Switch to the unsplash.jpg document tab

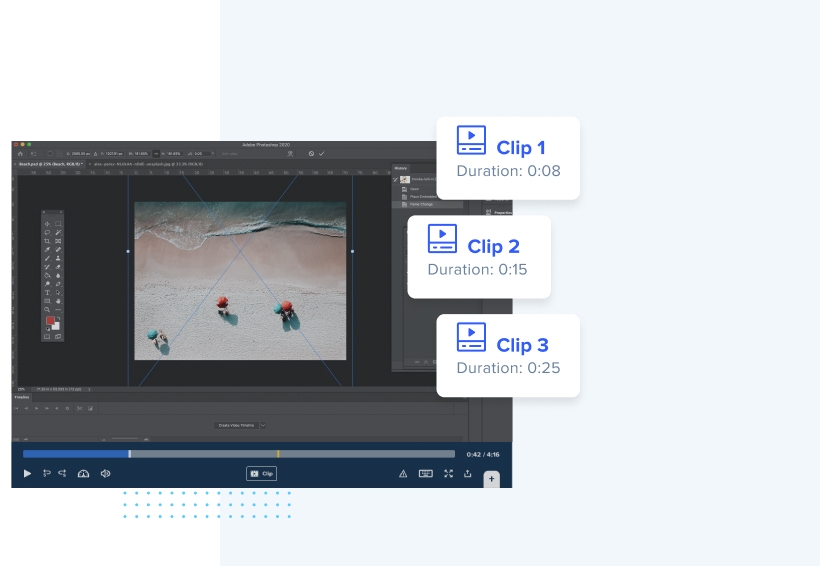tap(147, 164)
